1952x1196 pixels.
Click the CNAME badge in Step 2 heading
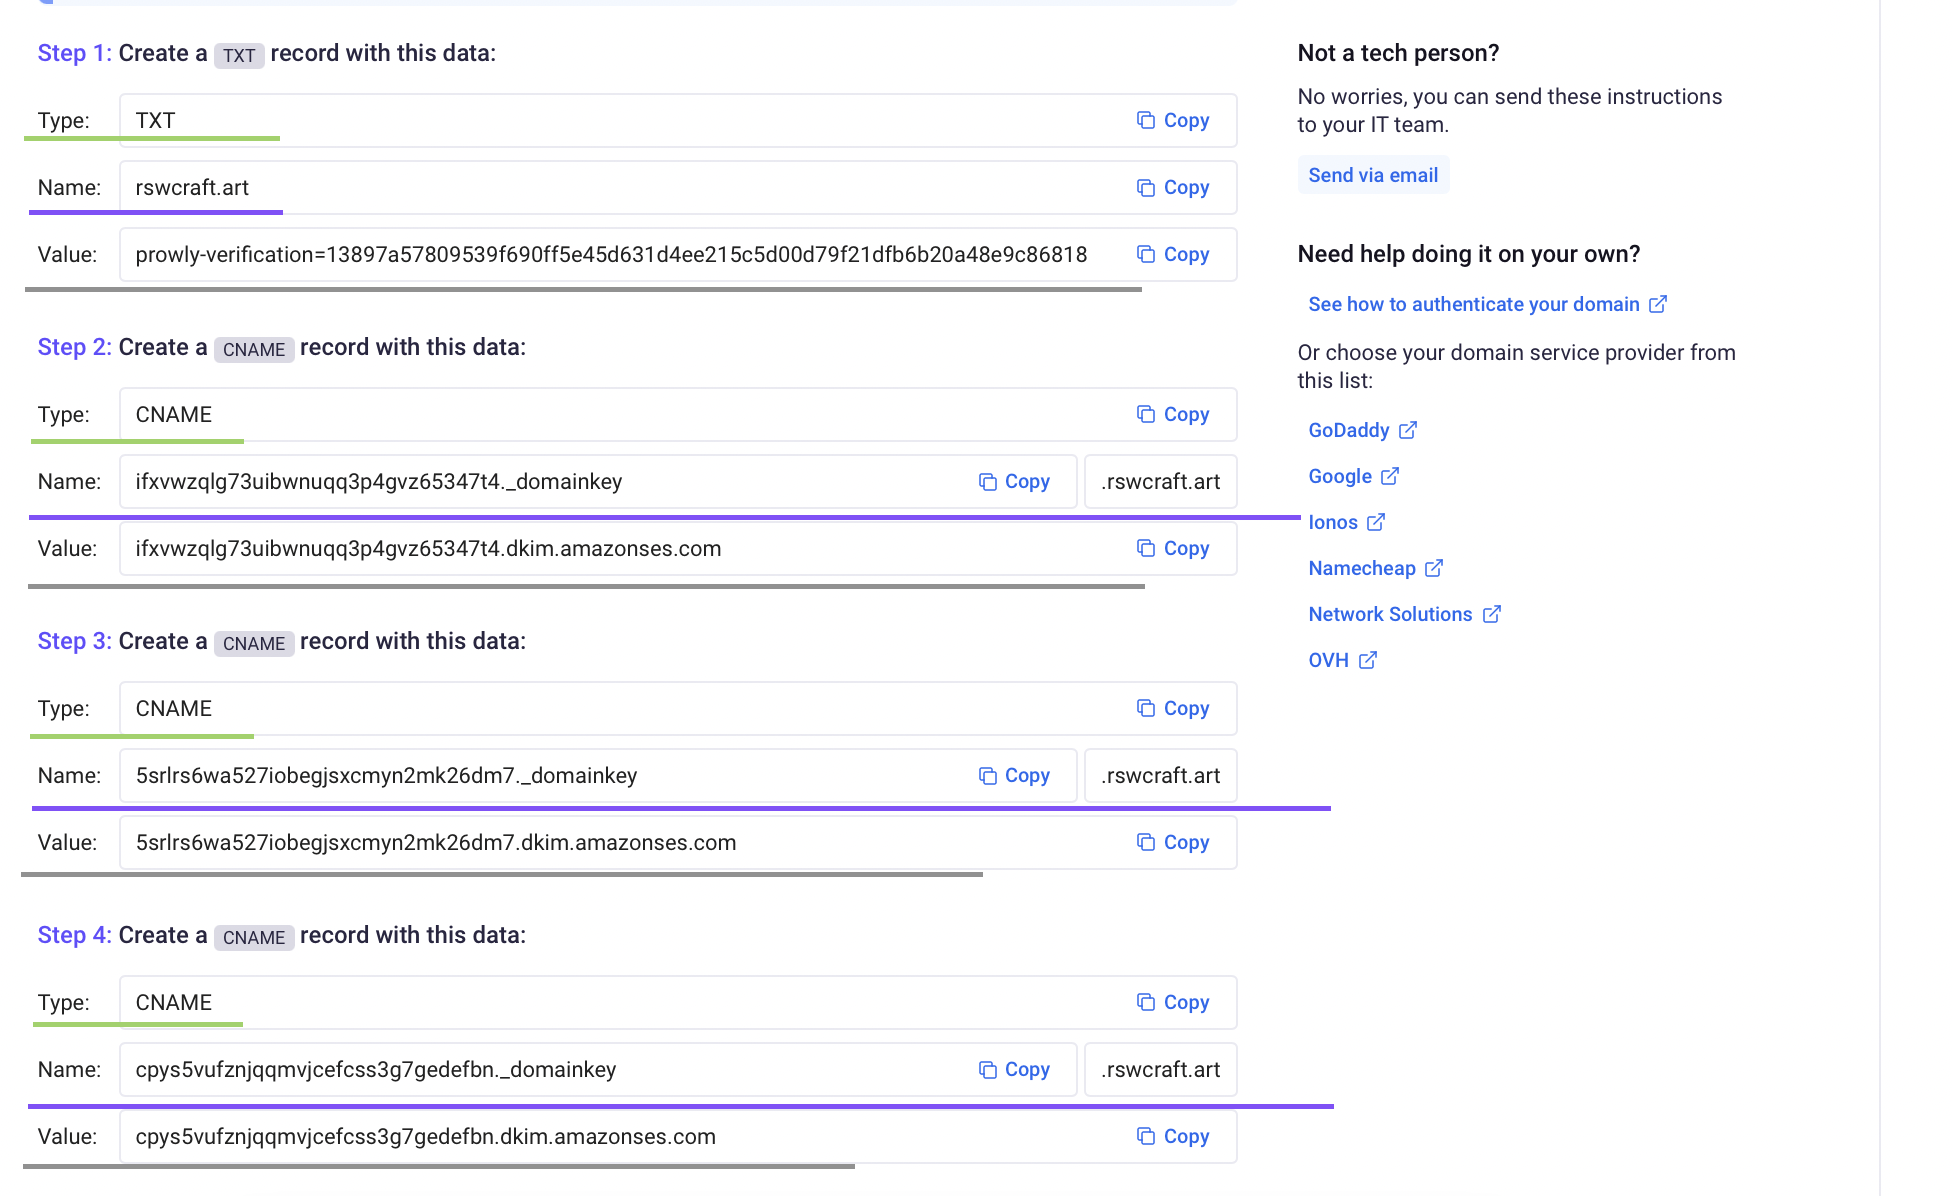(254, 349)
